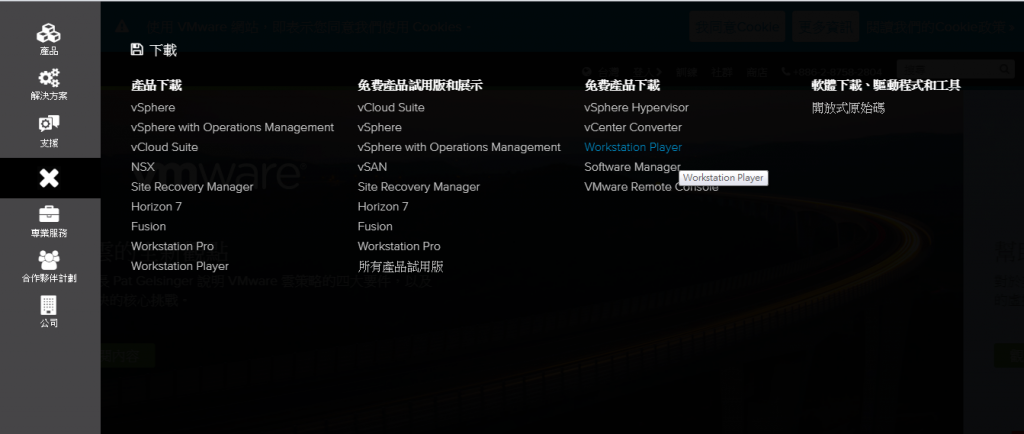Open Horizon 7 trial link
This screenshot has width=1024, height=434.
click(x=383, y=207)
